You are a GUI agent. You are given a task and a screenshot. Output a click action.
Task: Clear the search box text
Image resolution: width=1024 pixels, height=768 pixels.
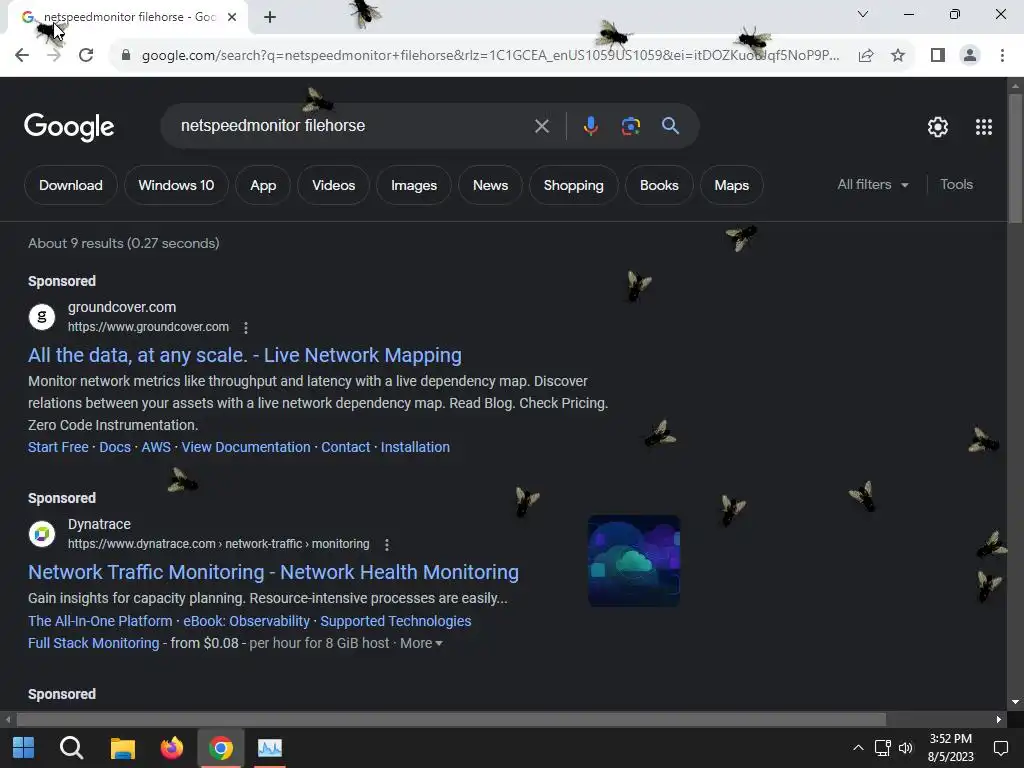click(541, 126)
